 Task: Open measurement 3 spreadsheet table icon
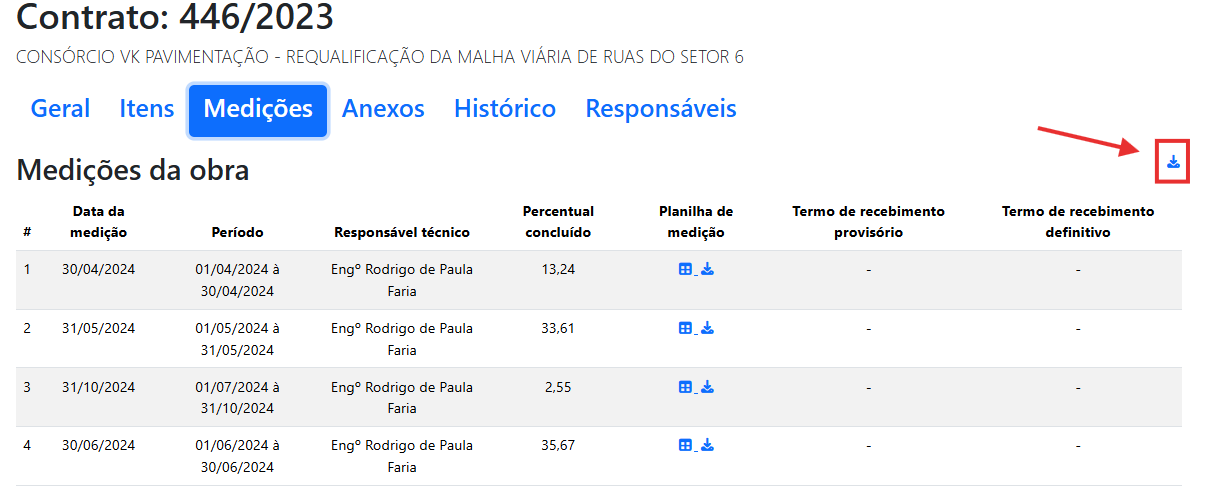[685, 387]
